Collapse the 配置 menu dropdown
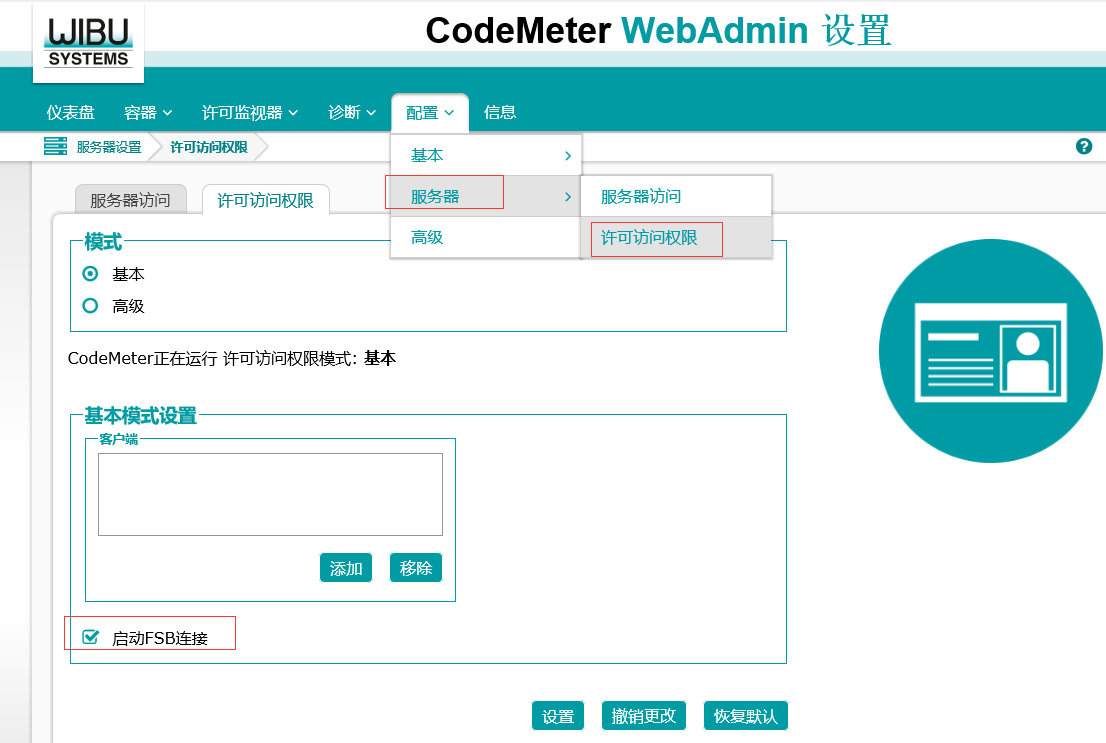The width and height of the screenshot is (1106, 743). [x=430, y=113]
